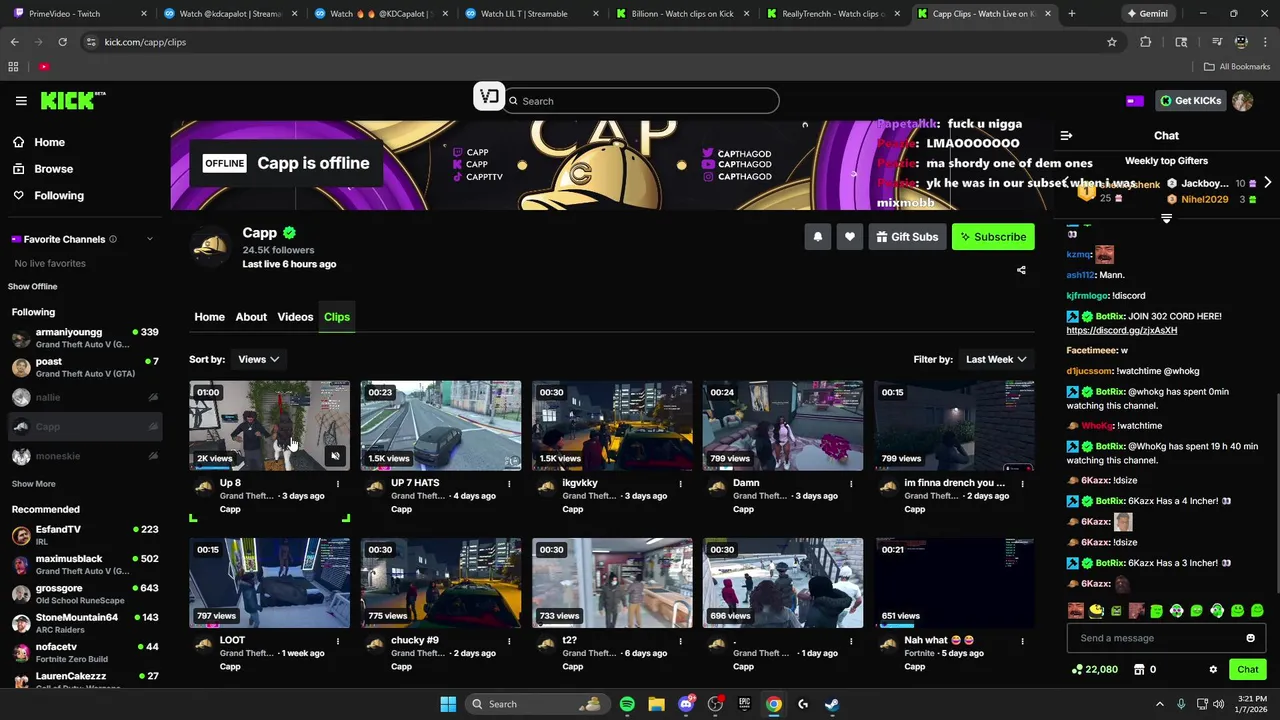Click the Favorite Channels info icon
Image resolution: width=1280 pixels, height=720 pixels.
pos(112,239)
